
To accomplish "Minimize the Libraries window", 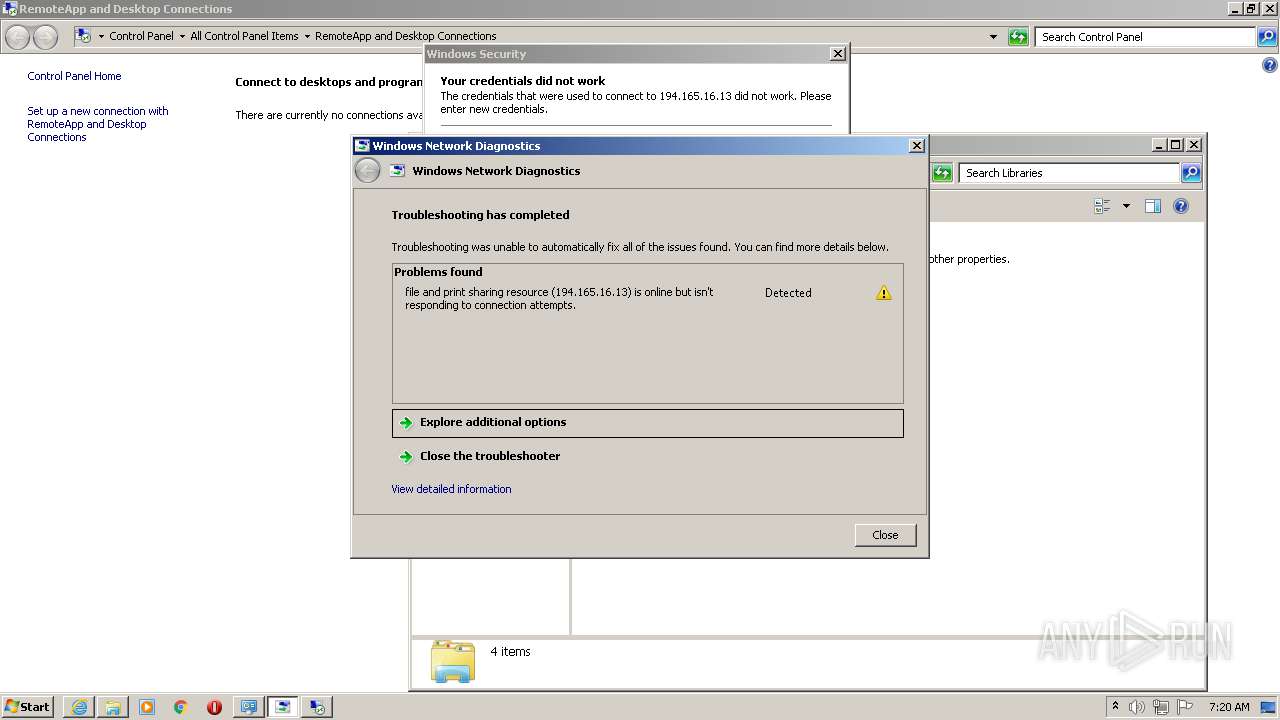I will click(1158, 145).
